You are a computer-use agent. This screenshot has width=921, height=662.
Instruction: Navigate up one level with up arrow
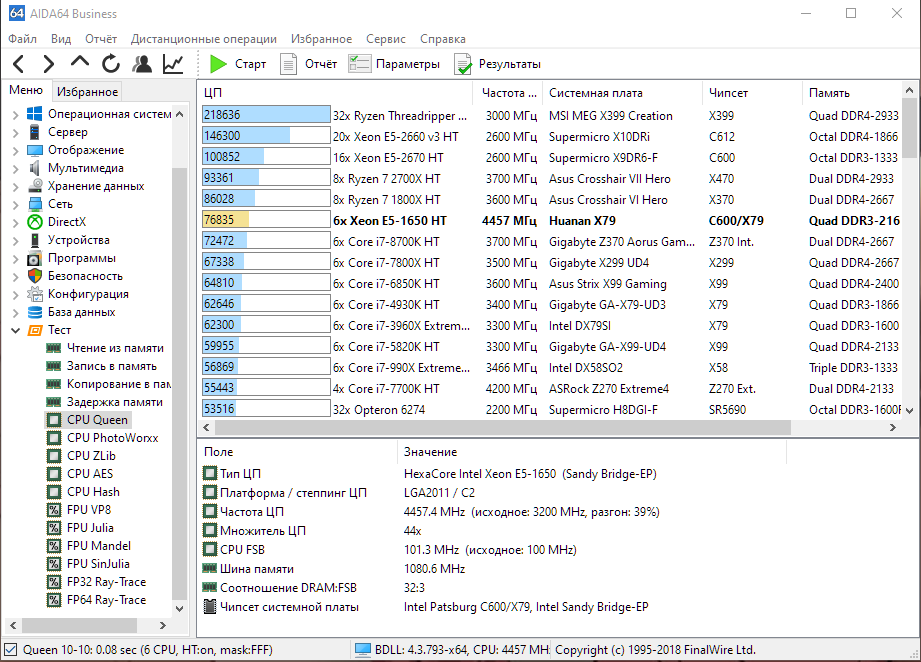pyautogui.click(x=80, y=62)
